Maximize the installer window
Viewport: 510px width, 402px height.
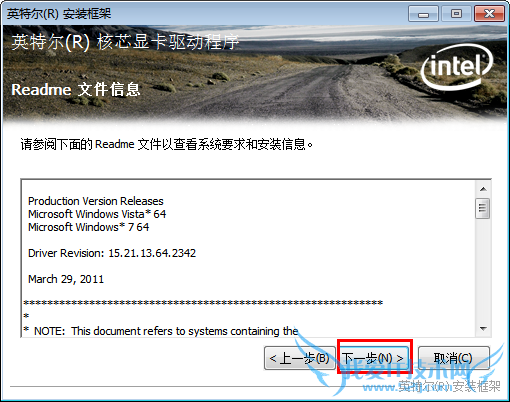456,14
